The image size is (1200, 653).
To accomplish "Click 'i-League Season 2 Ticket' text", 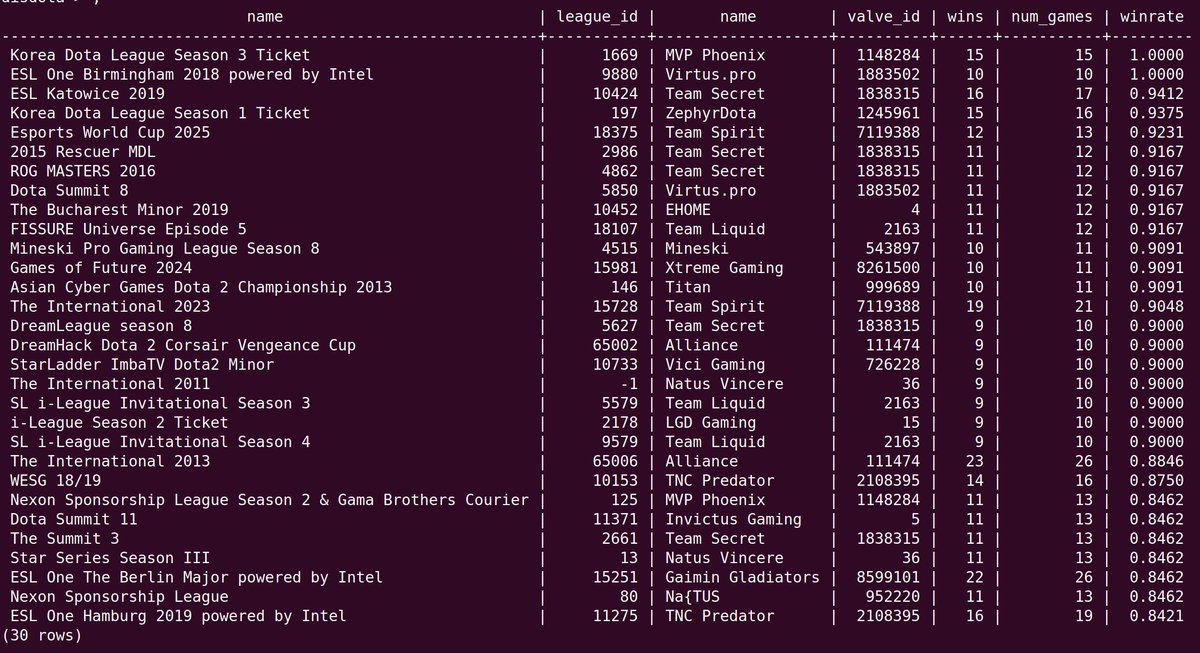I will (119, 422).
